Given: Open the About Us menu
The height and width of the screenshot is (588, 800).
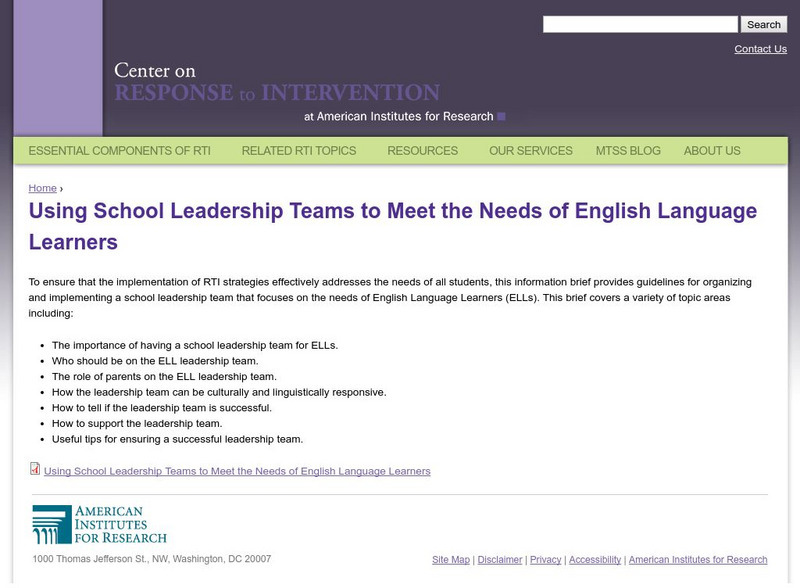Looking at the screenshot, I should click(712, 151).
